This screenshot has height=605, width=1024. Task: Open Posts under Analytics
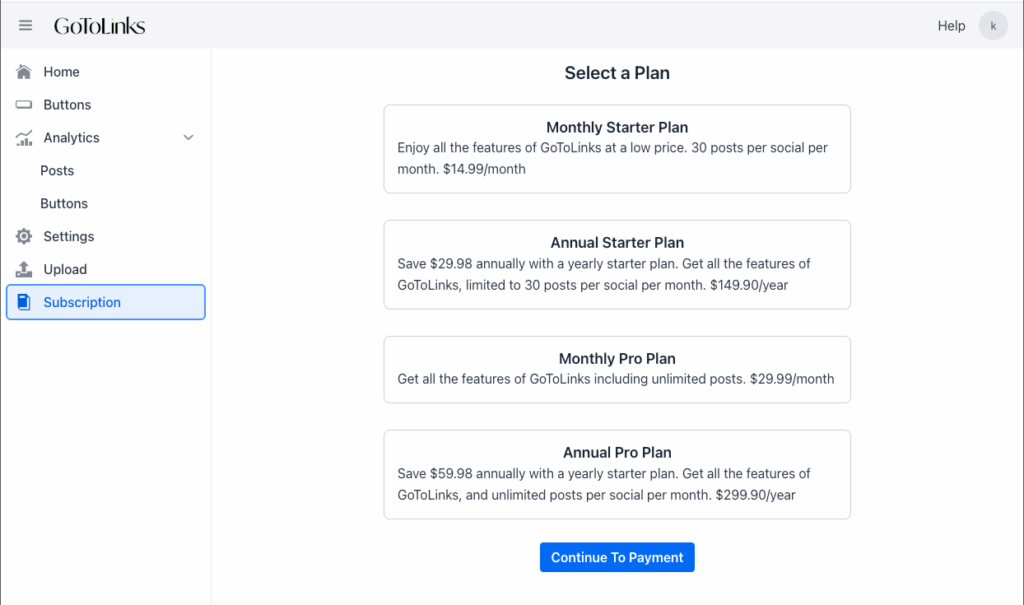(57, 171)
